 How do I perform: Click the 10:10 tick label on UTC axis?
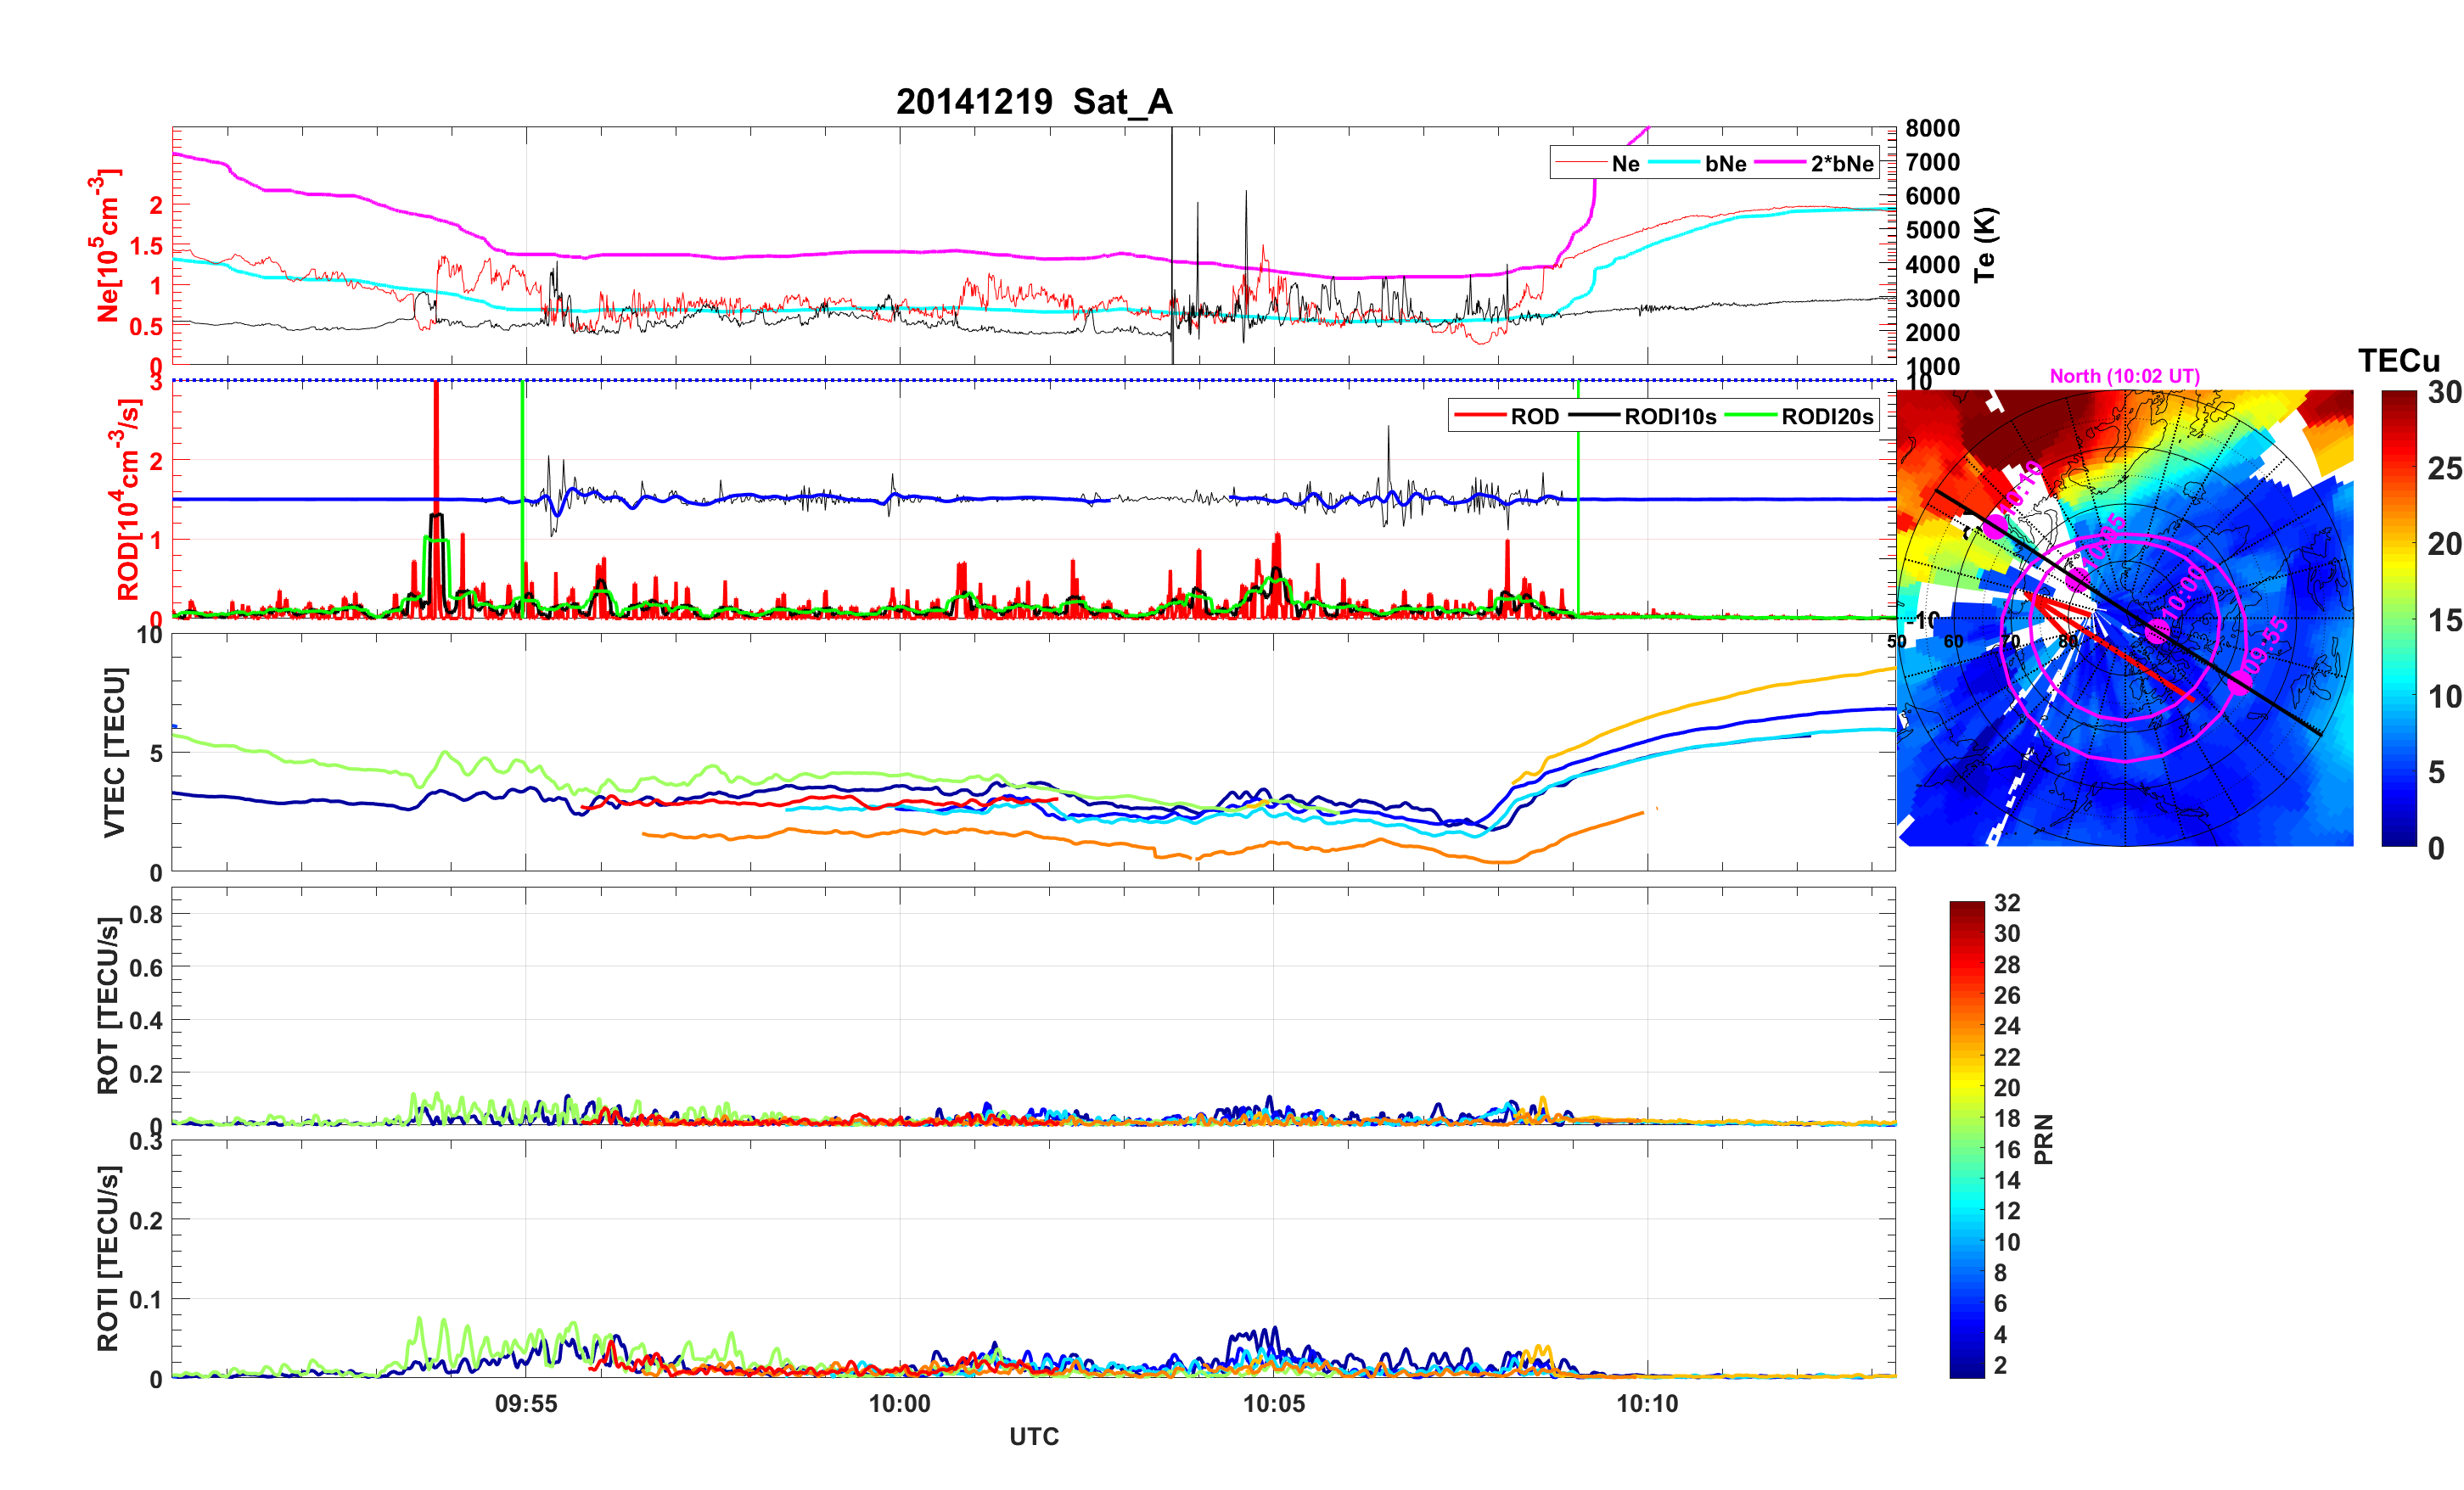(x=1647, y=1403)
